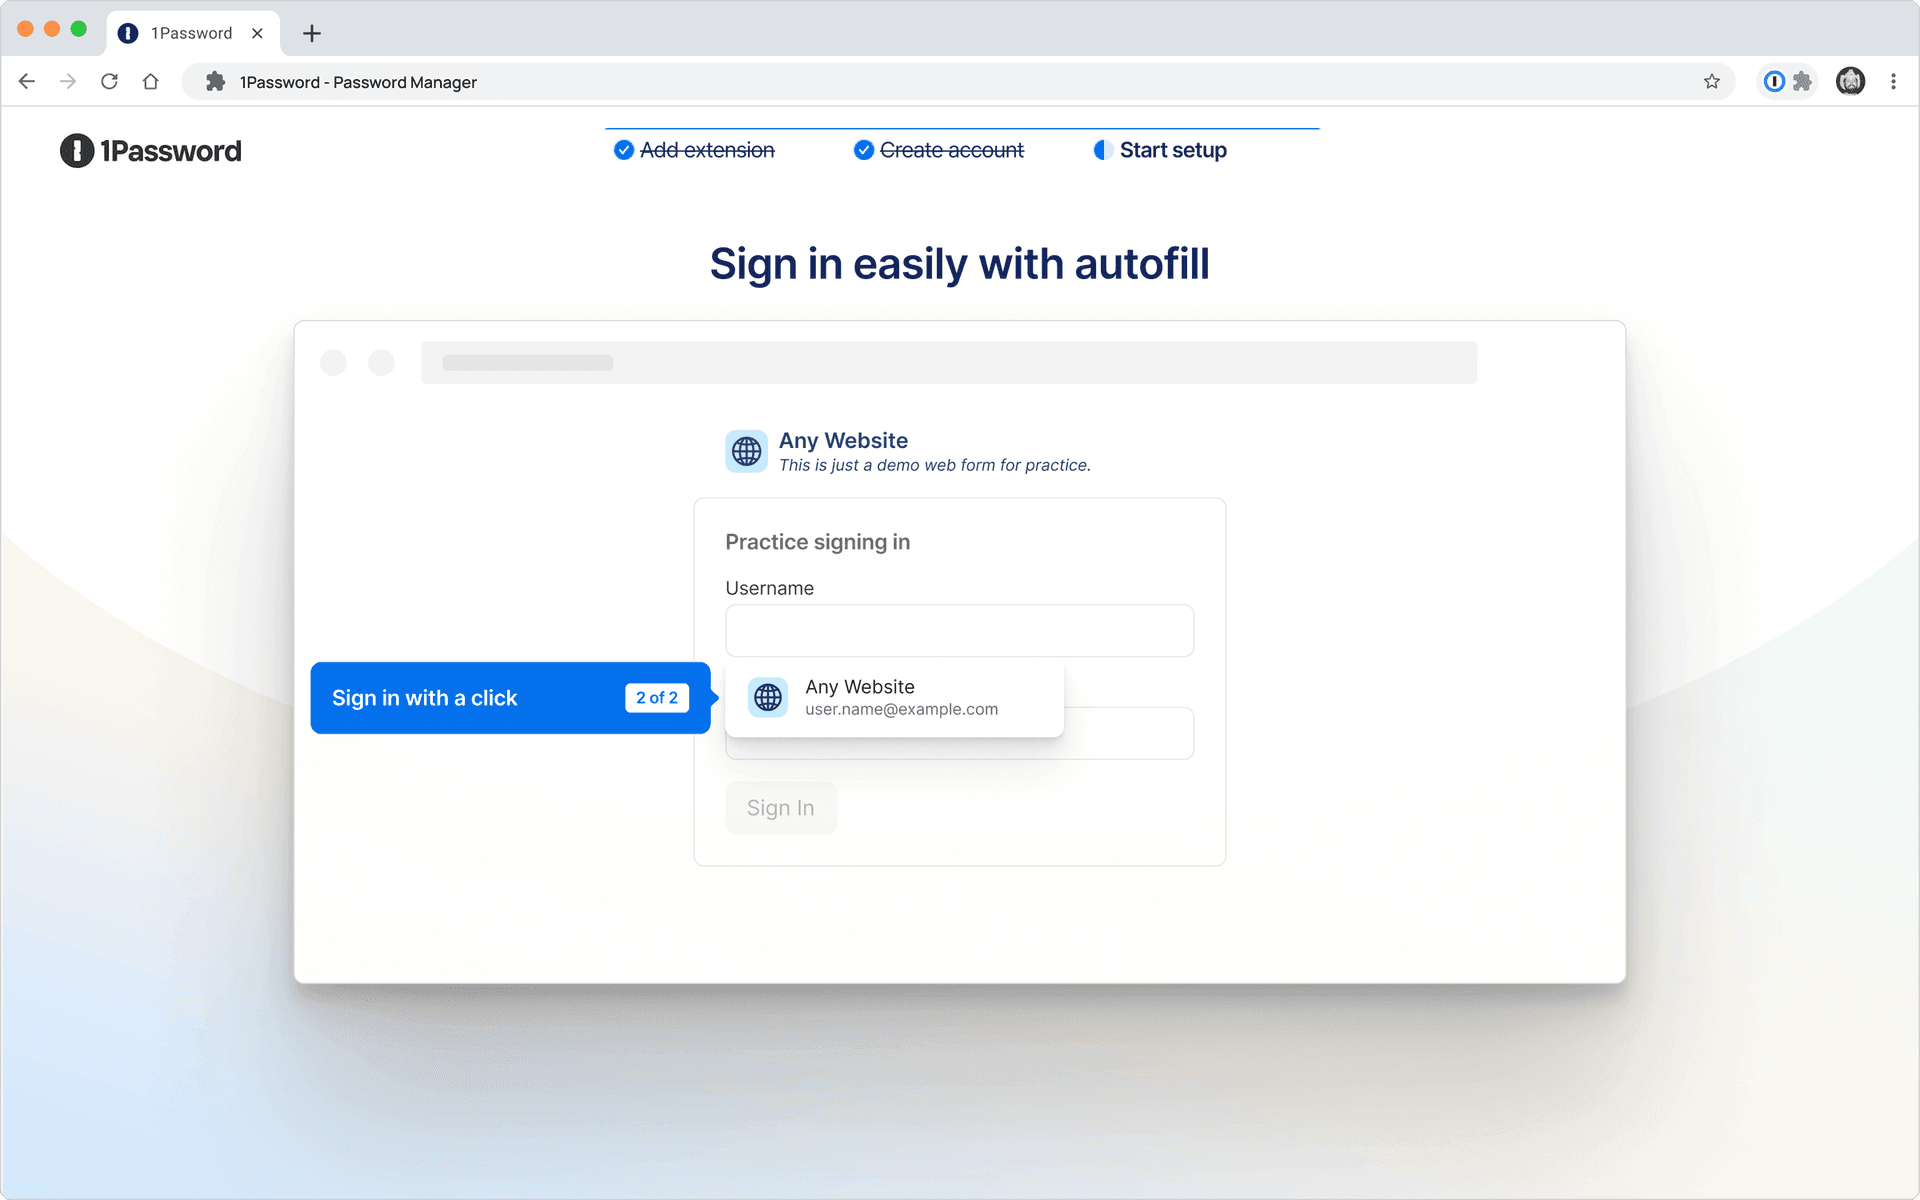
Task: Click the Create account completed checkmark
Action: (864, 150)
